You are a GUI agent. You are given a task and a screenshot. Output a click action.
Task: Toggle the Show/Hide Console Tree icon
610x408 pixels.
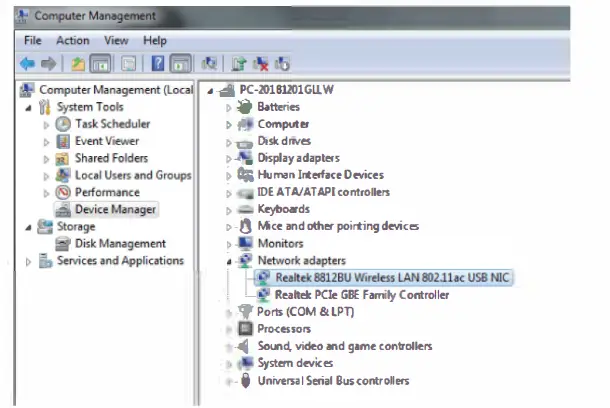[100, 63]
